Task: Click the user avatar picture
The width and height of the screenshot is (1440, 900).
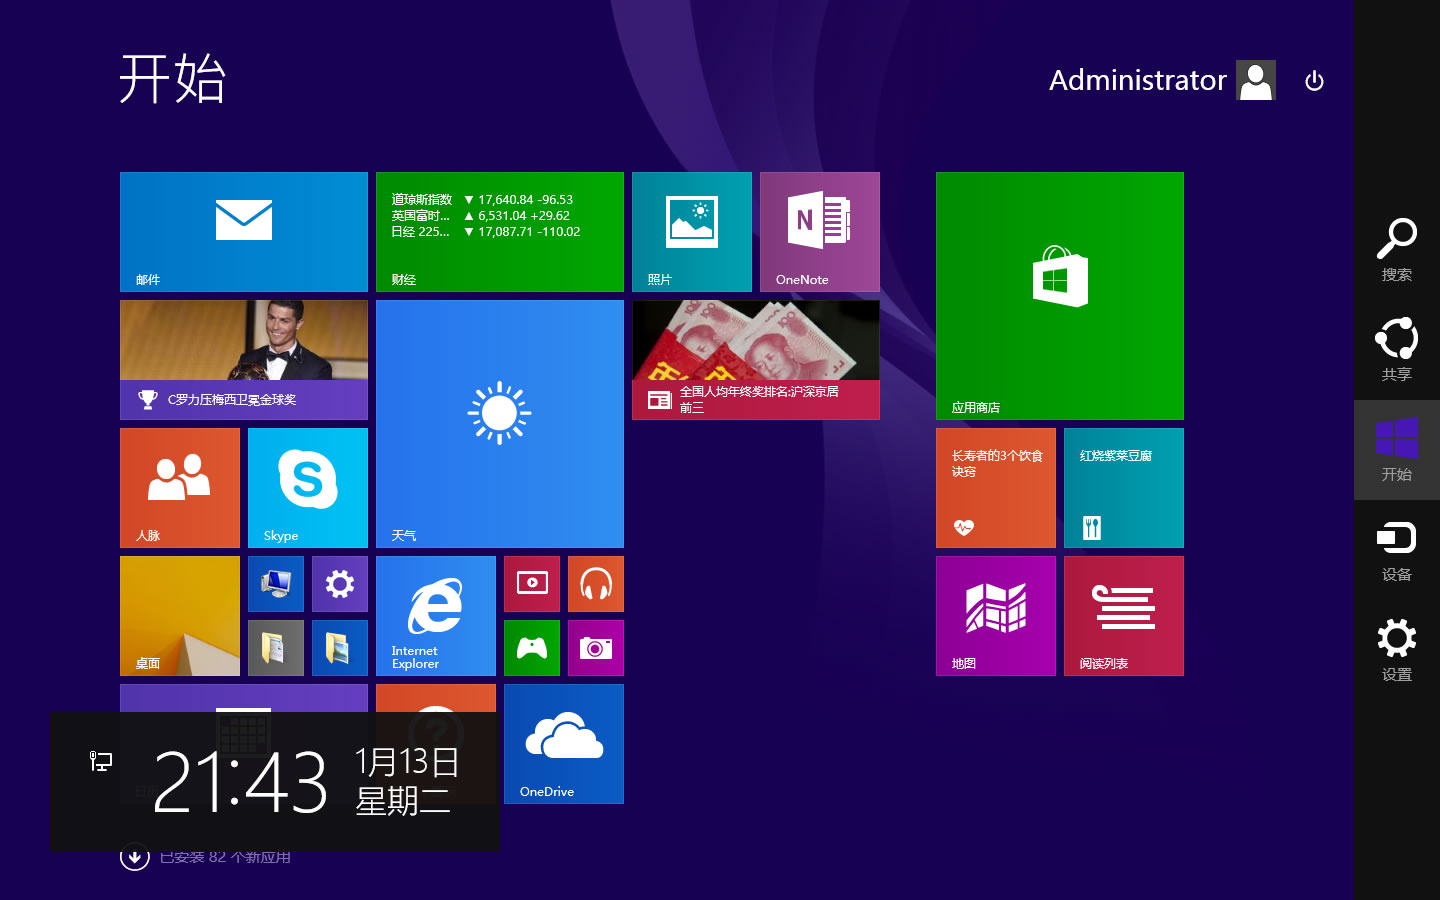Action: tap(1256, 80)
